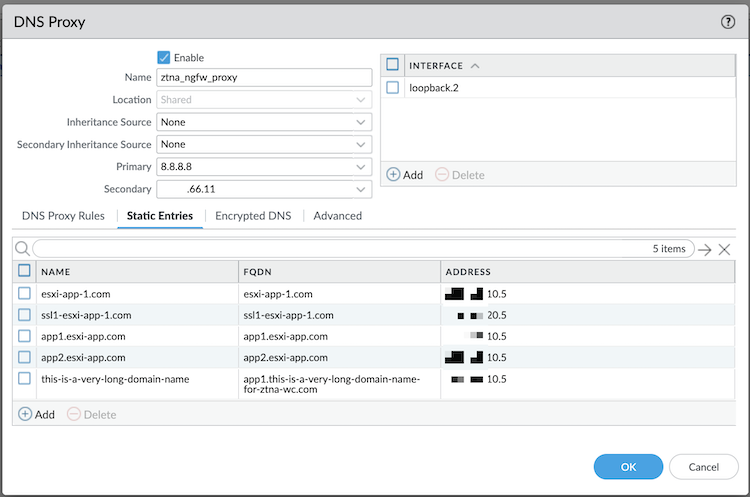Click the search magnifier icon in static entries
The height and width of the screenshot is (497, 750).
[22, 248]
